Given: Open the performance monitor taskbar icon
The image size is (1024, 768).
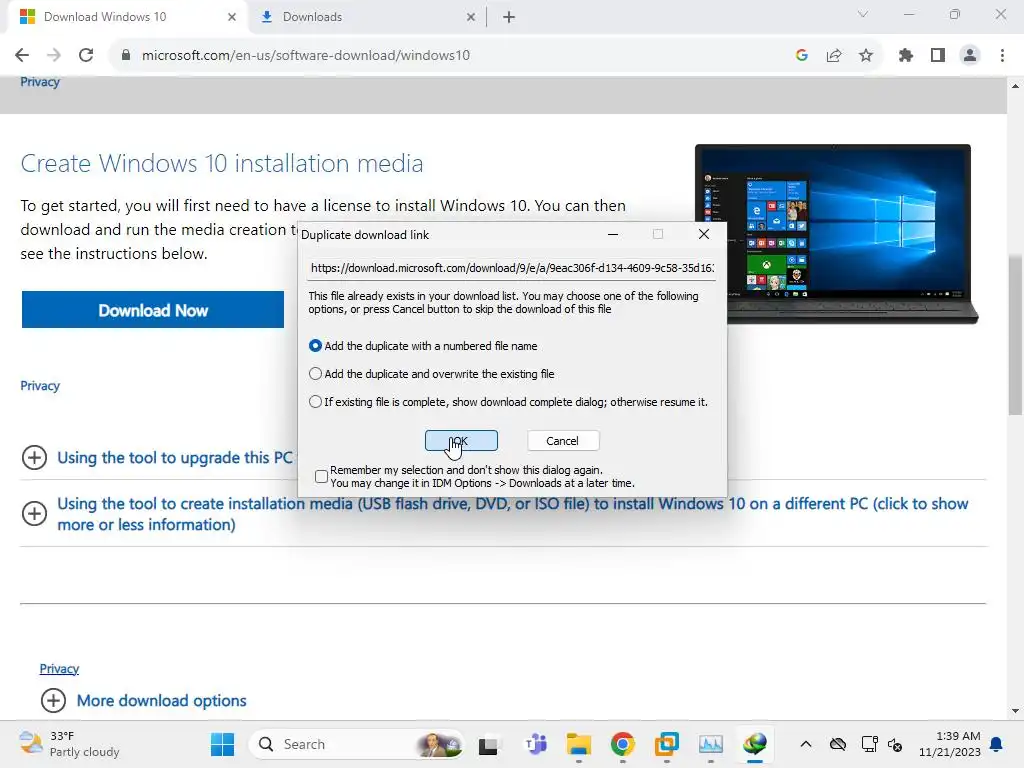Looking at the screenshot, I should coord(711,744).
